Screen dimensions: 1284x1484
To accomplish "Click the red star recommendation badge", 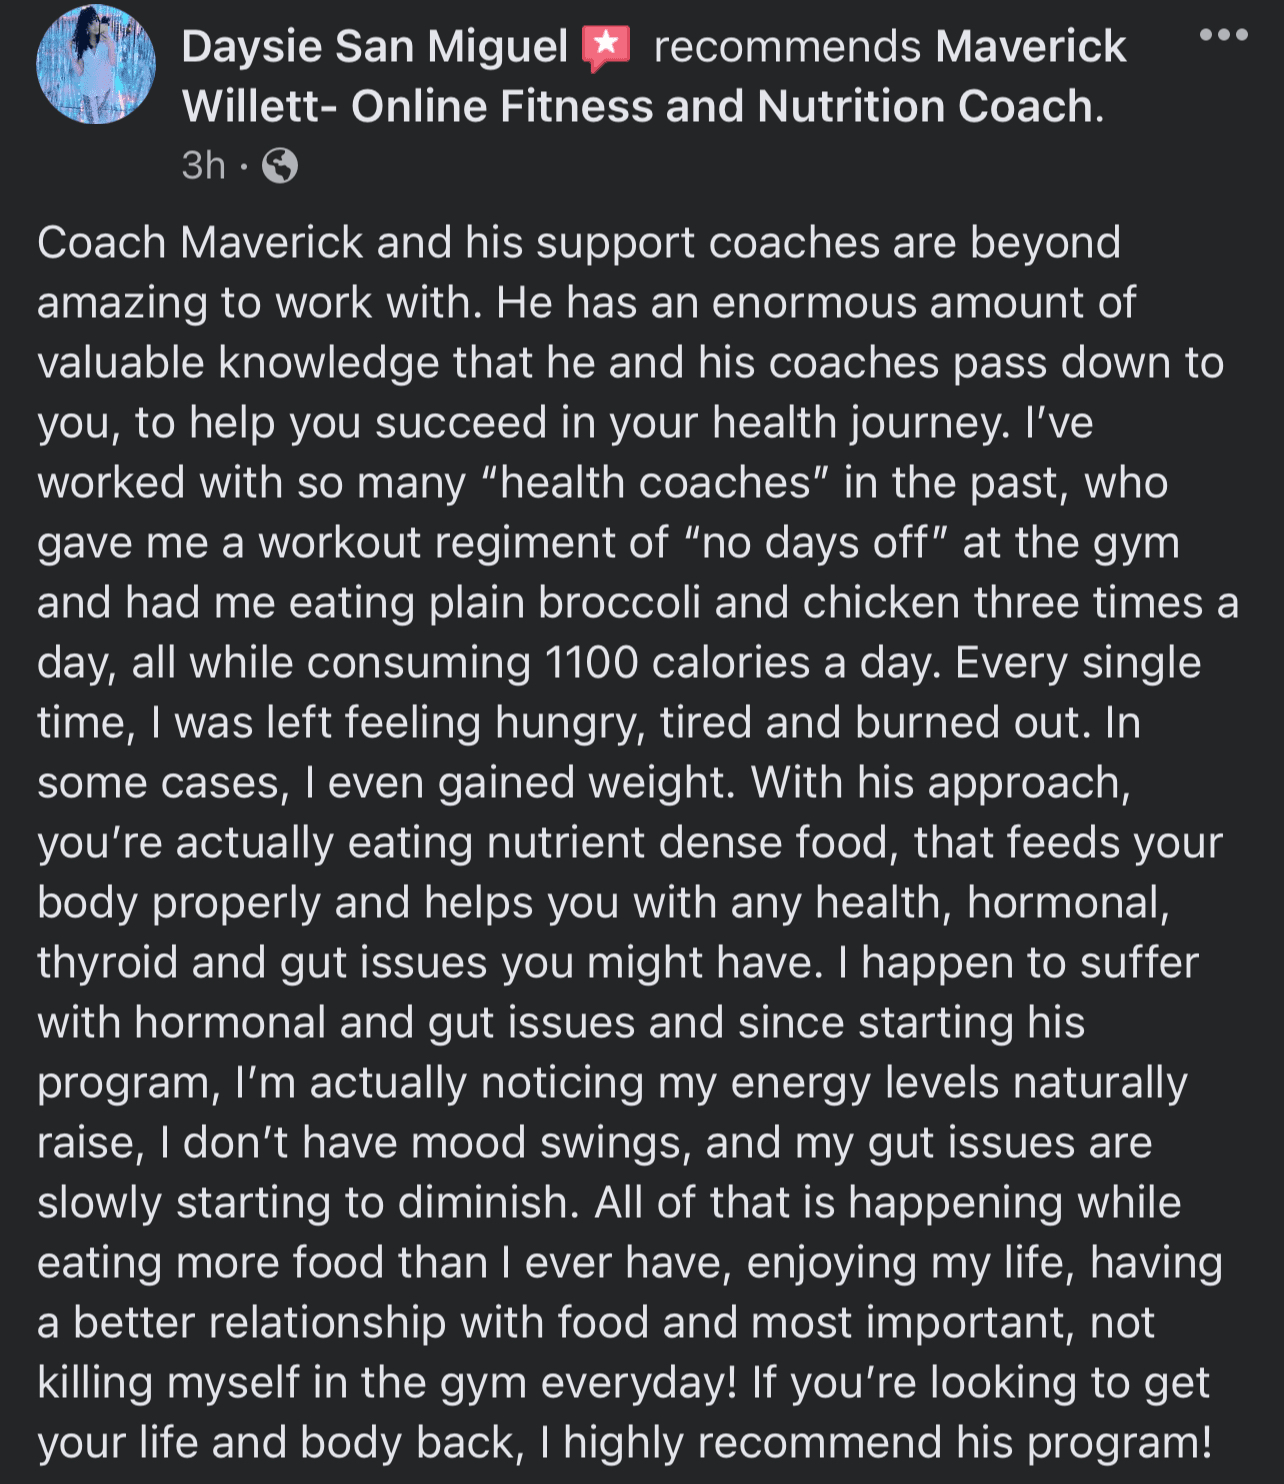I will 606,47.
